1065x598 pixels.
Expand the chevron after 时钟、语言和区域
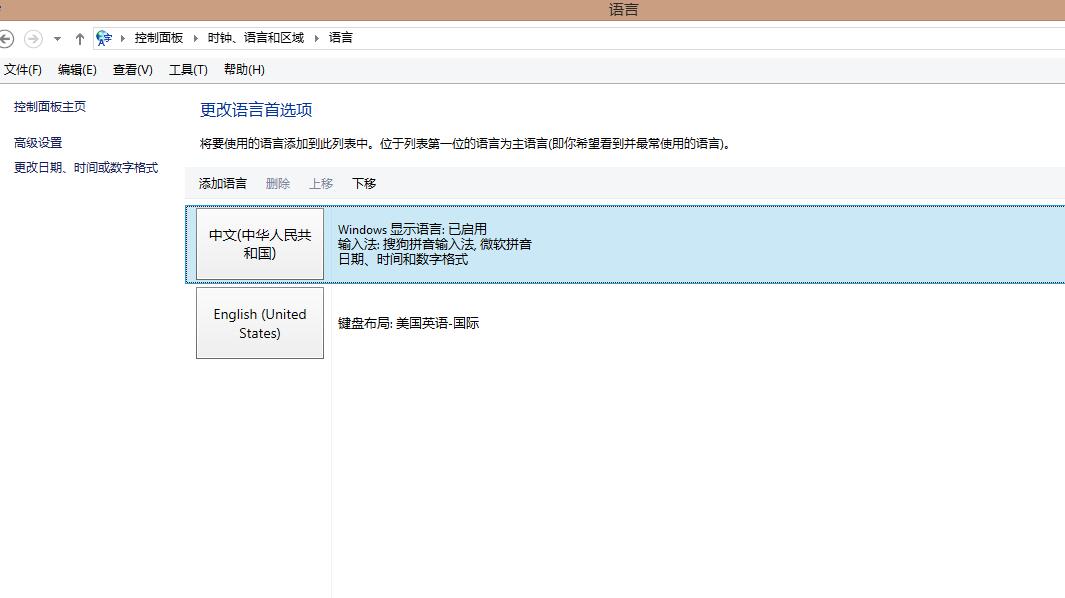tap(317, 38)
